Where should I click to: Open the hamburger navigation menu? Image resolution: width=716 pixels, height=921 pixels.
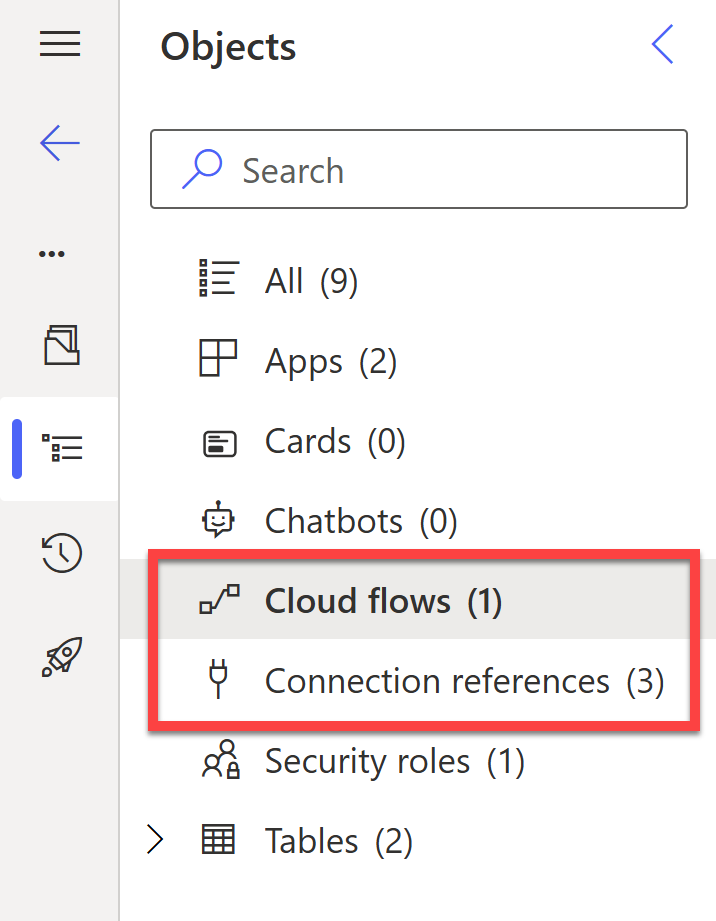[x=60, y=44]
